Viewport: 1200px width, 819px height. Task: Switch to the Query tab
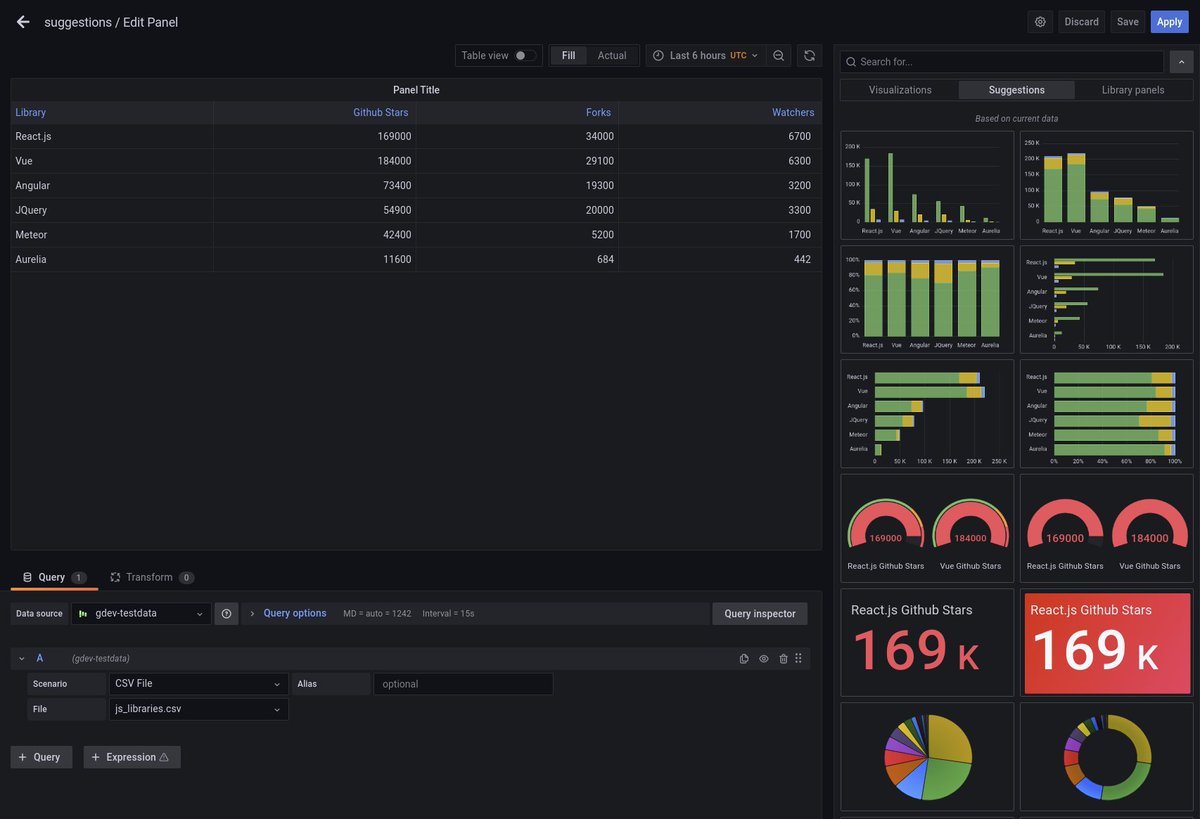54,577
